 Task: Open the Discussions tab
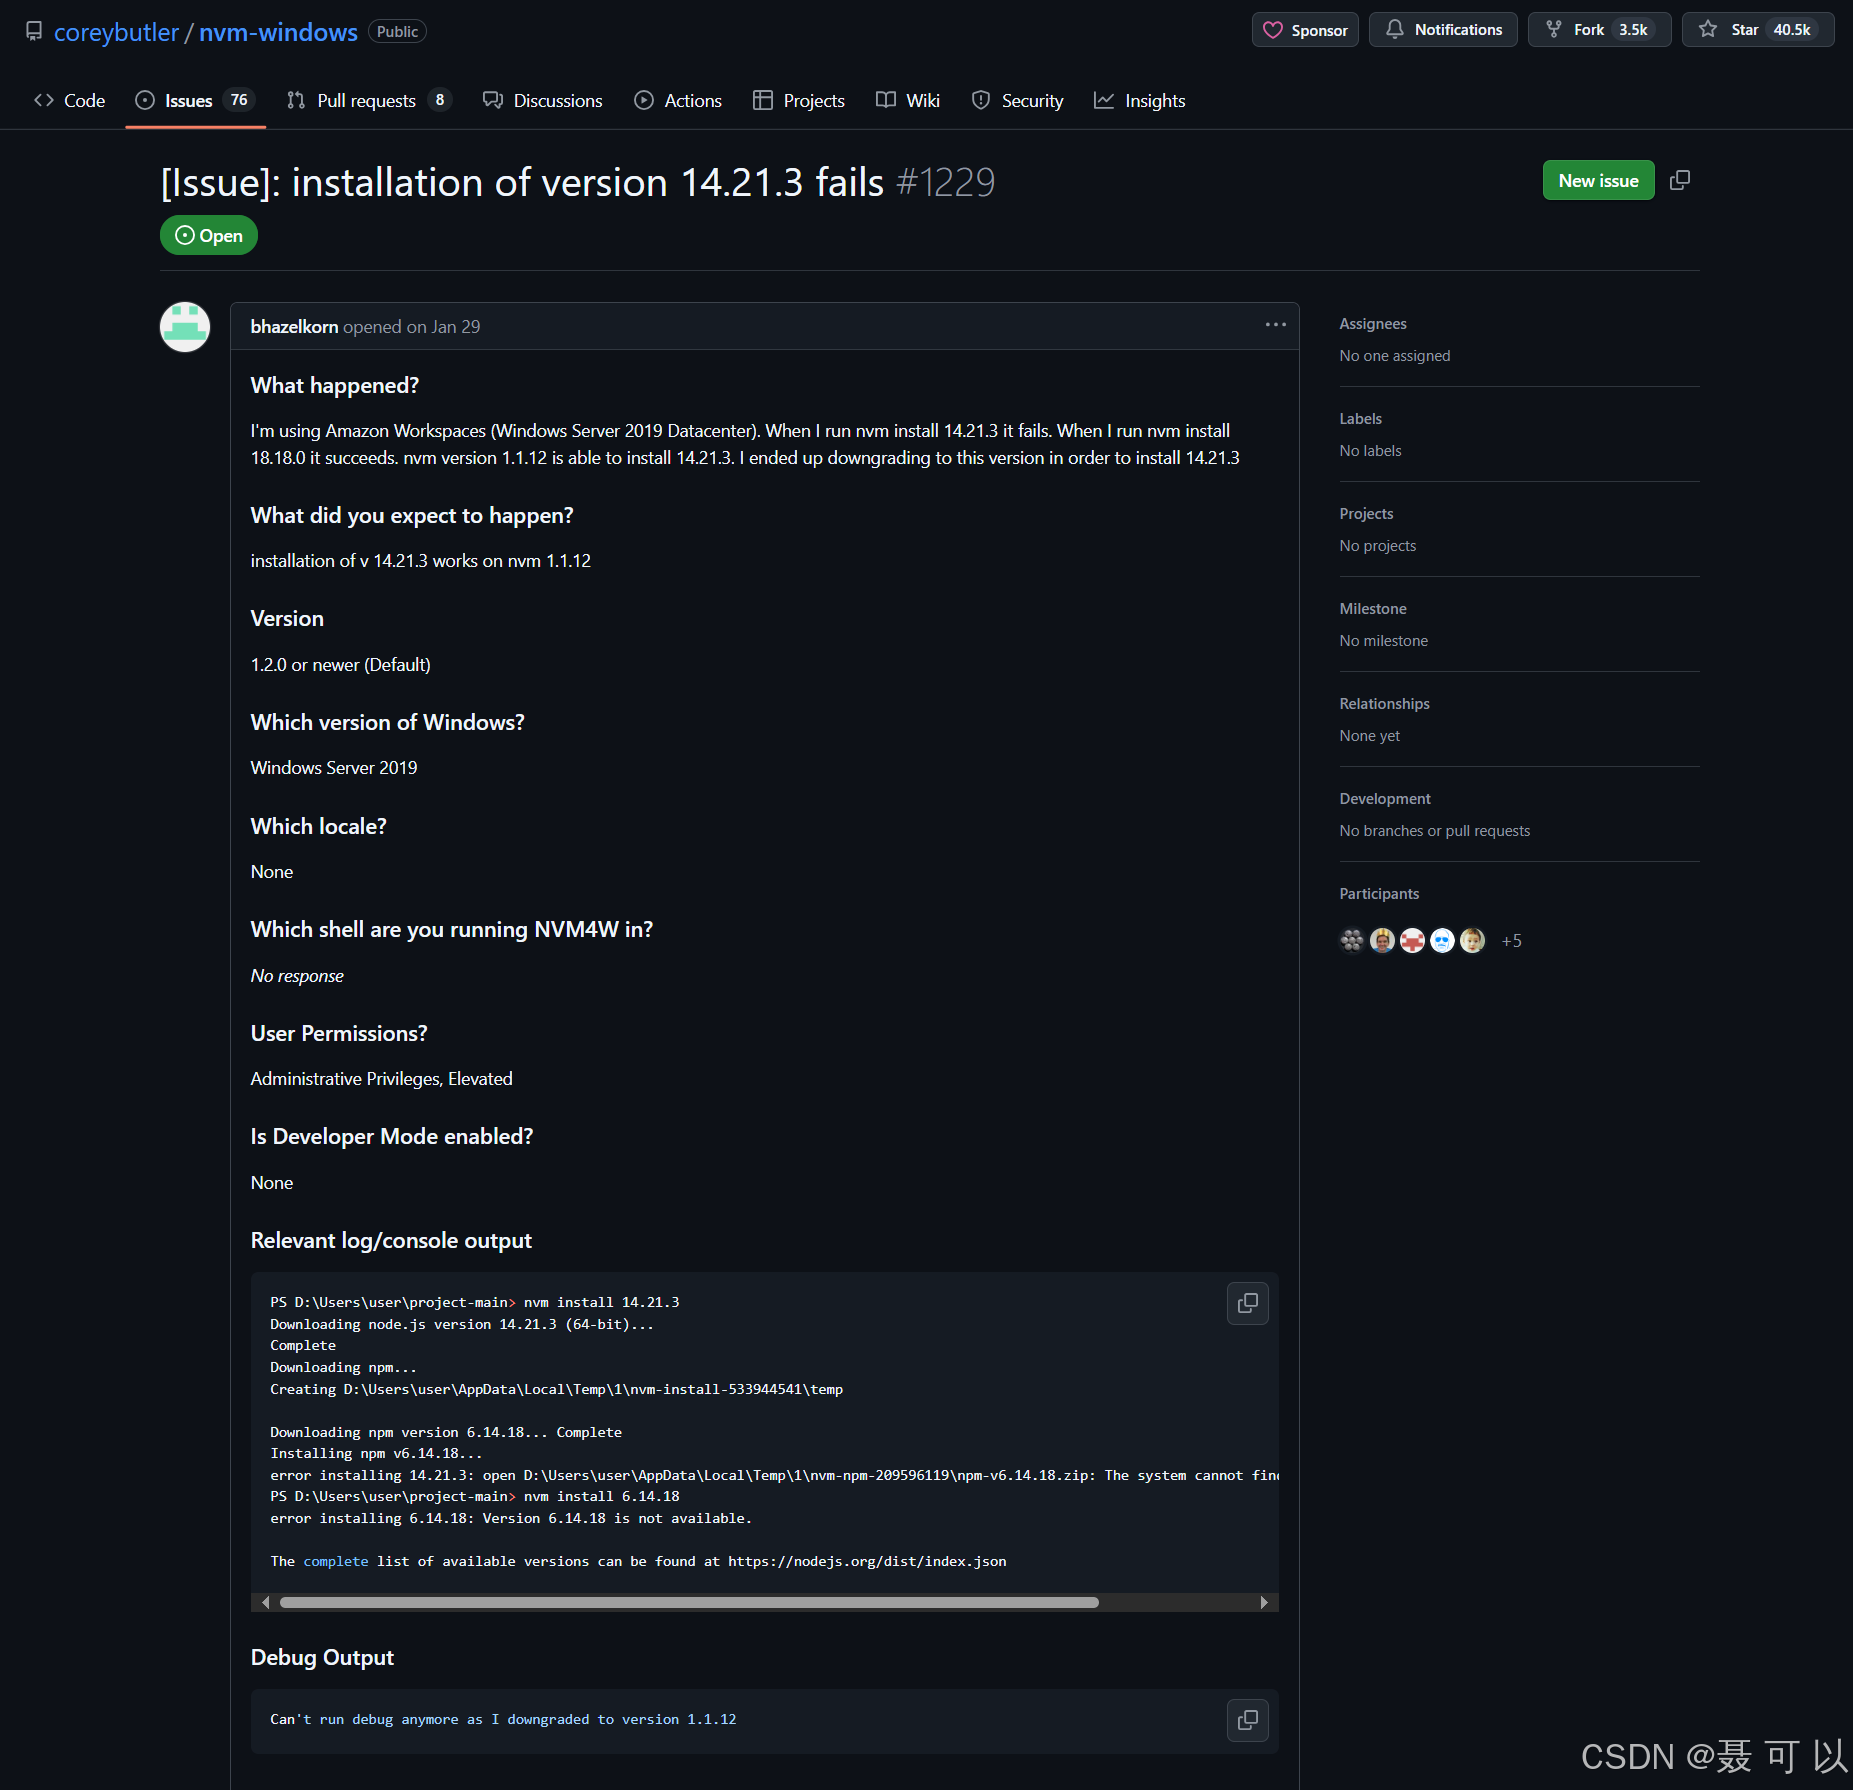coord(543,100)
